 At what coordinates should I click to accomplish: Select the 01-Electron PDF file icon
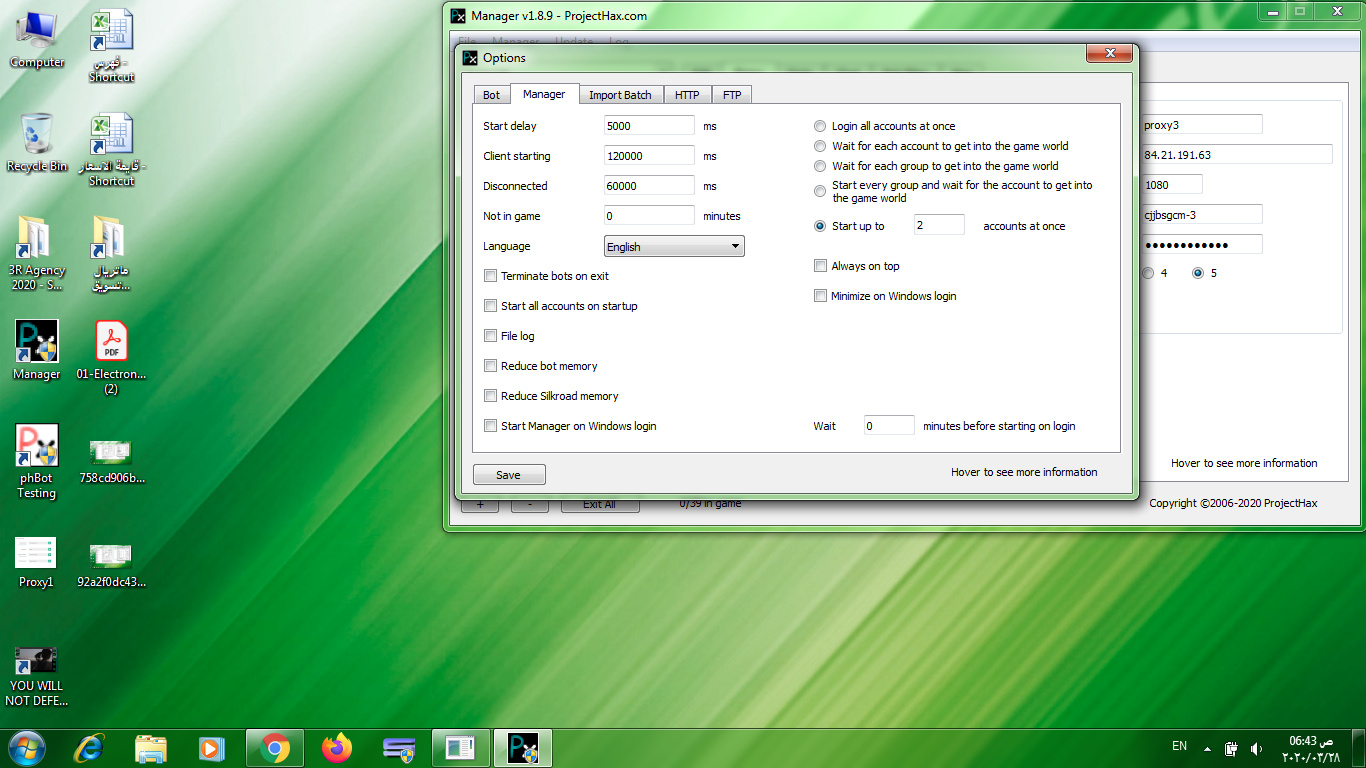tap(111, 343)
